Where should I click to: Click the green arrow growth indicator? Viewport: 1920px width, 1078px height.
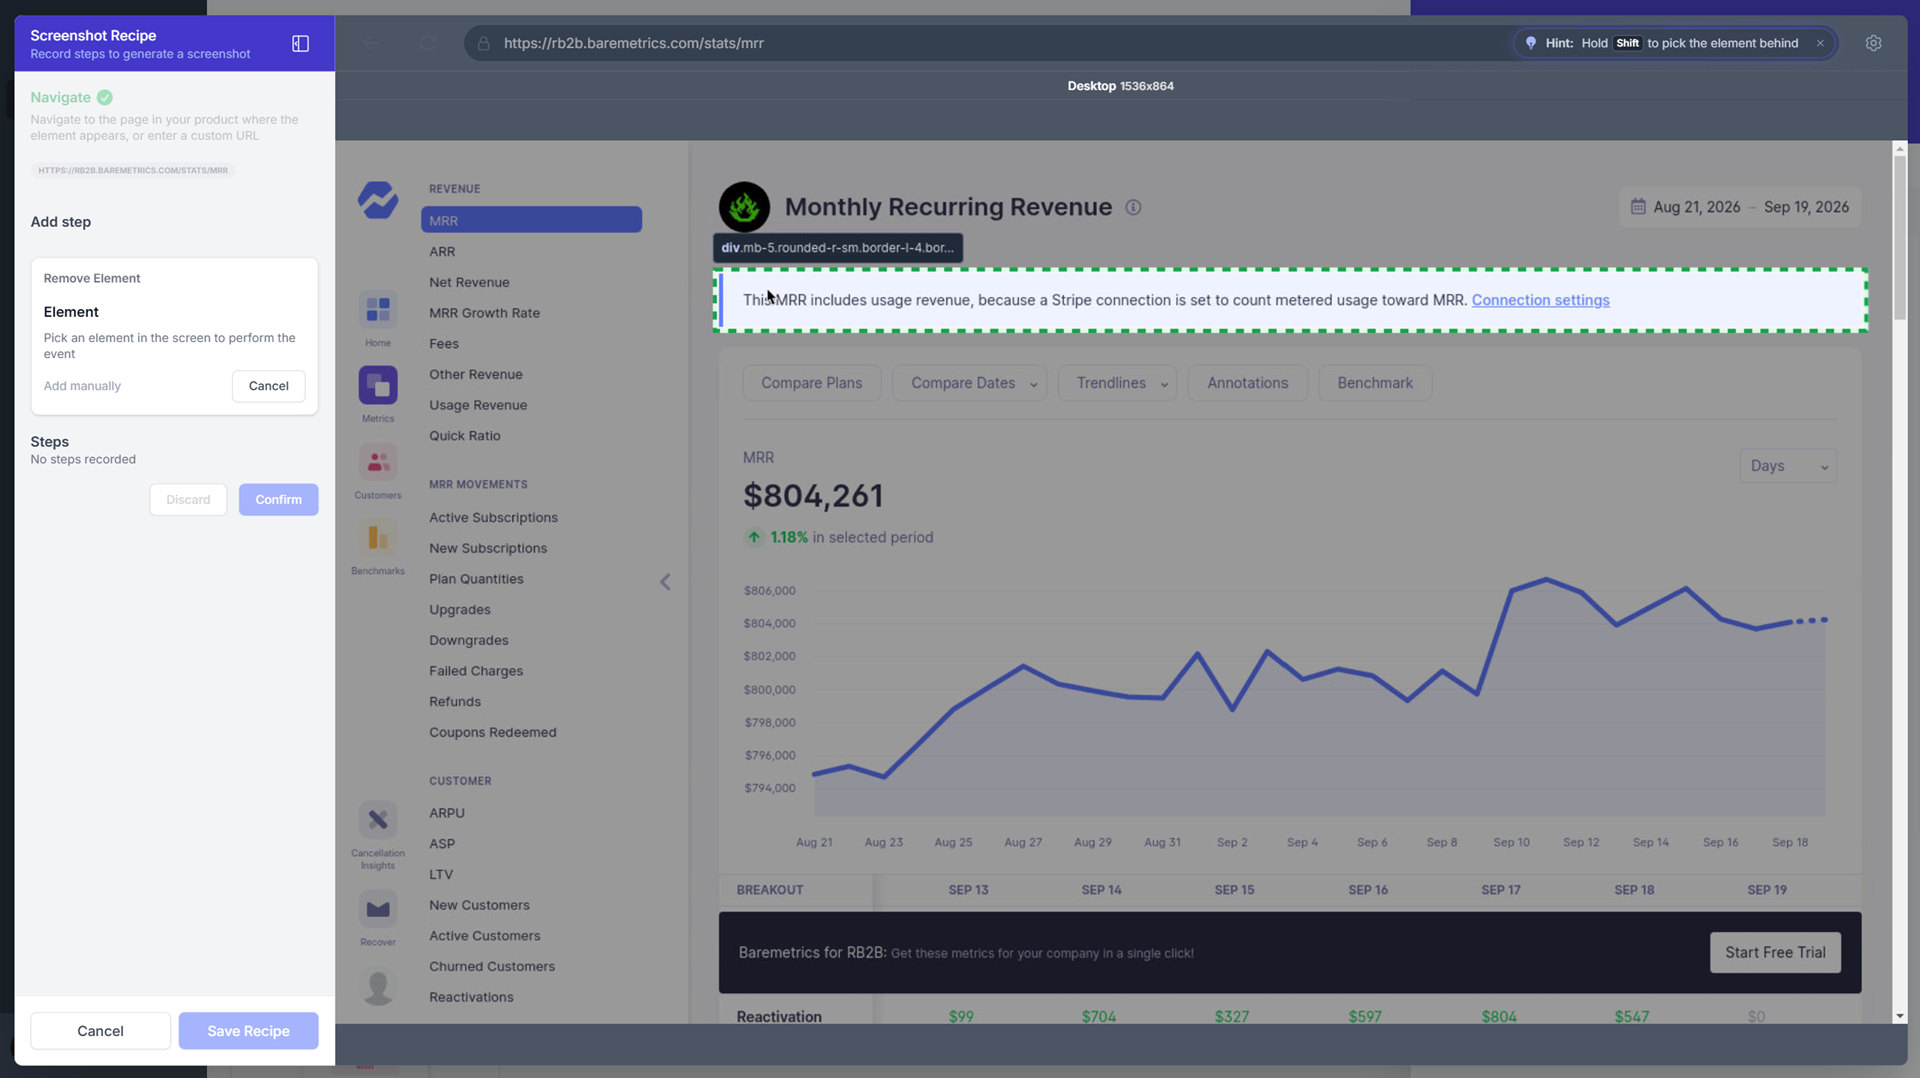pyautogui.click(x=754, y=537)
